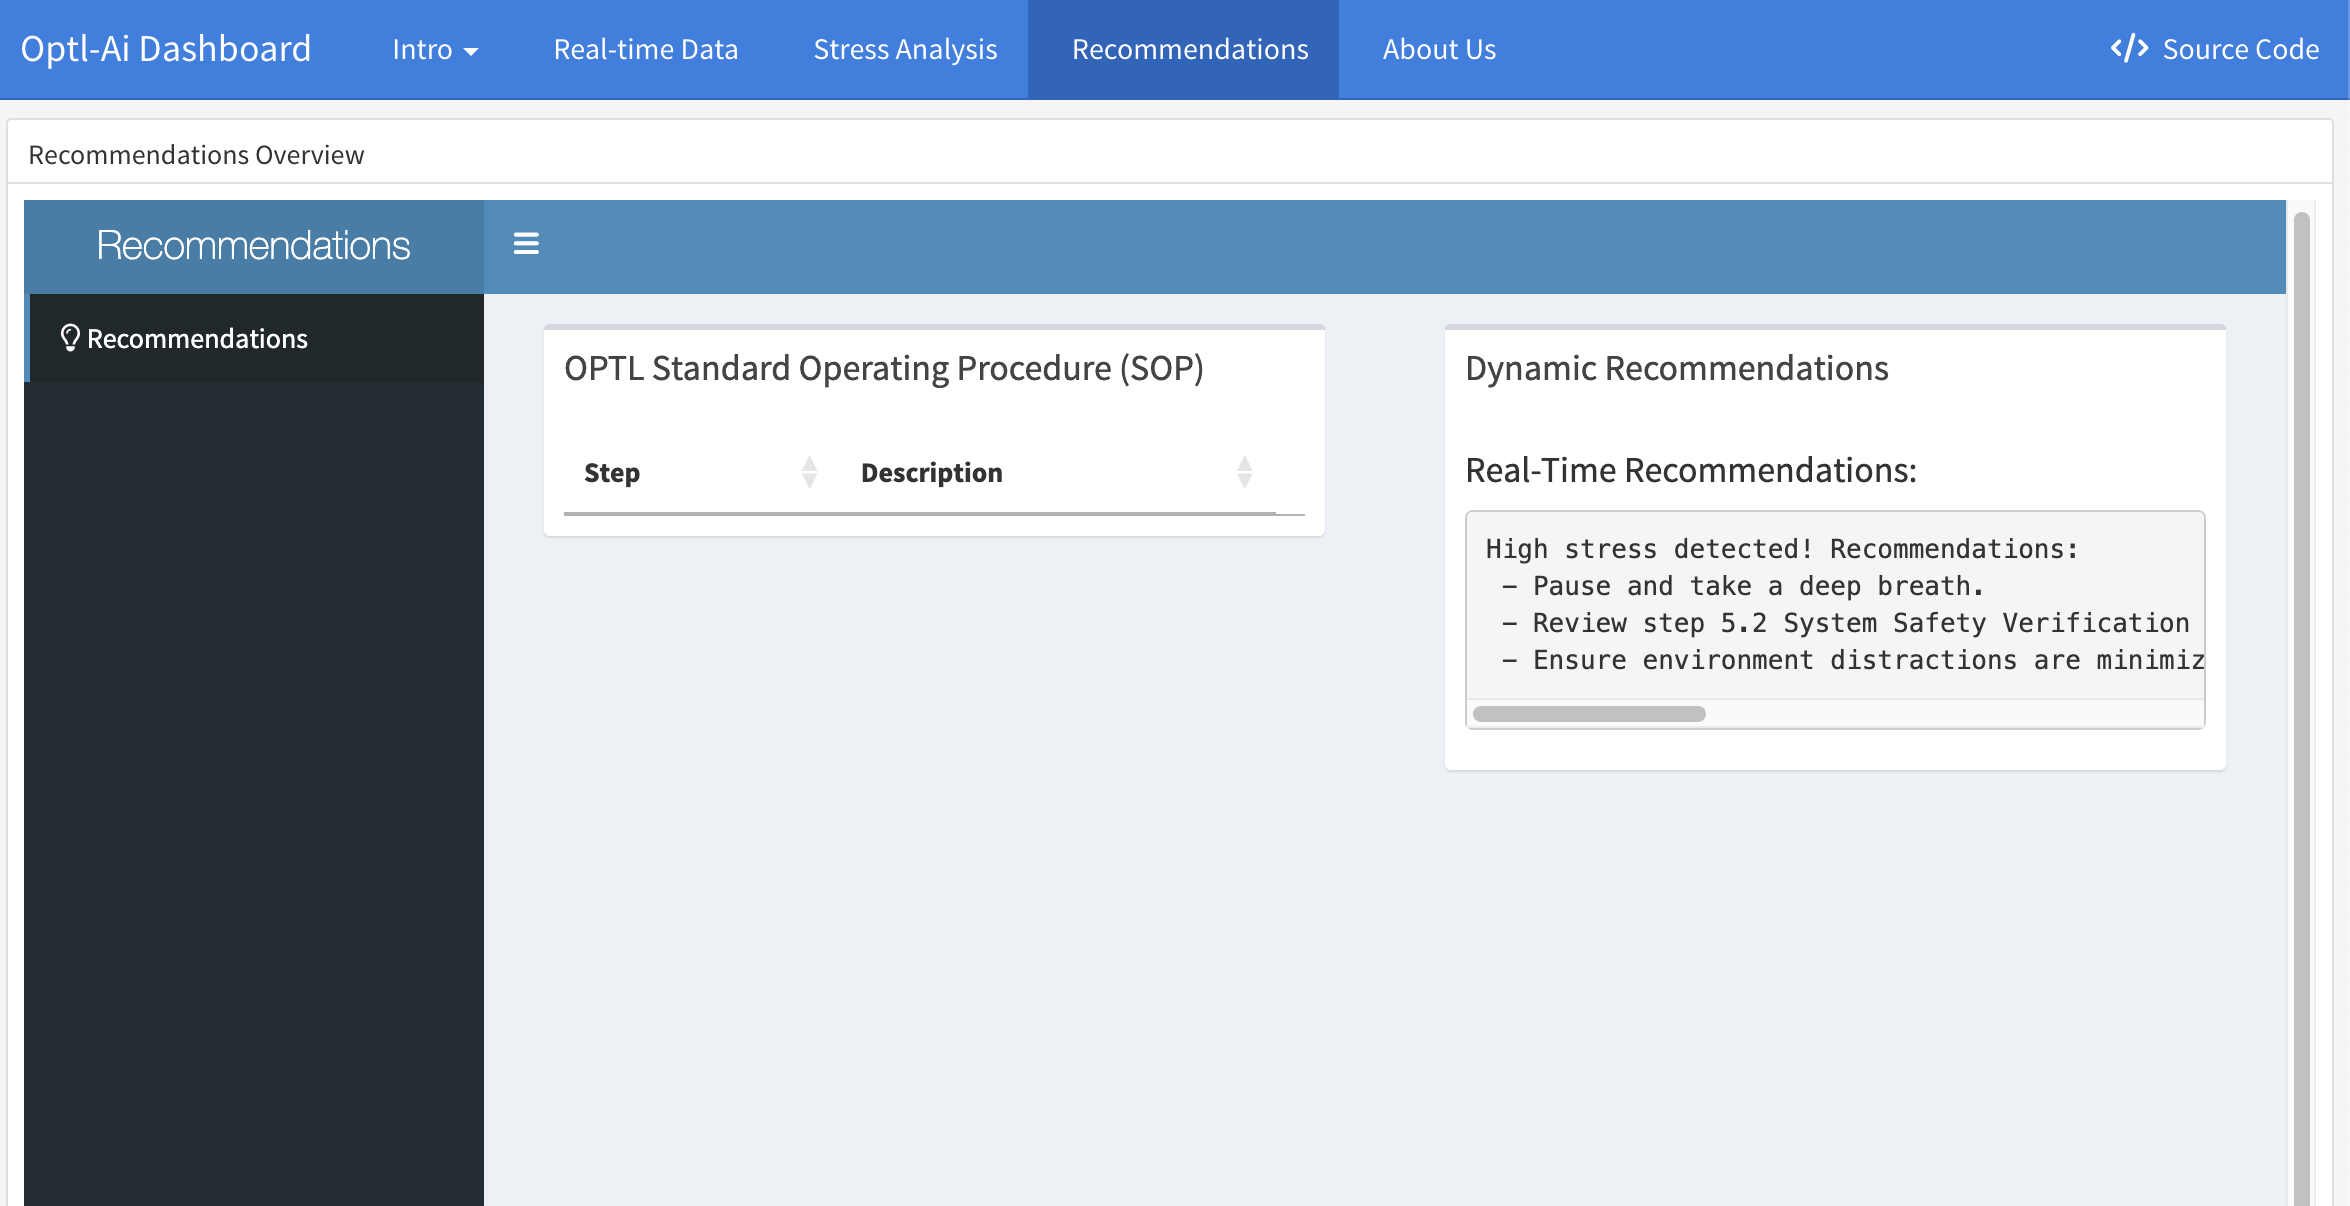Click the Recommendations sidebar header logo
This screenshot has height=1206, width=2350.
(253, 246)
